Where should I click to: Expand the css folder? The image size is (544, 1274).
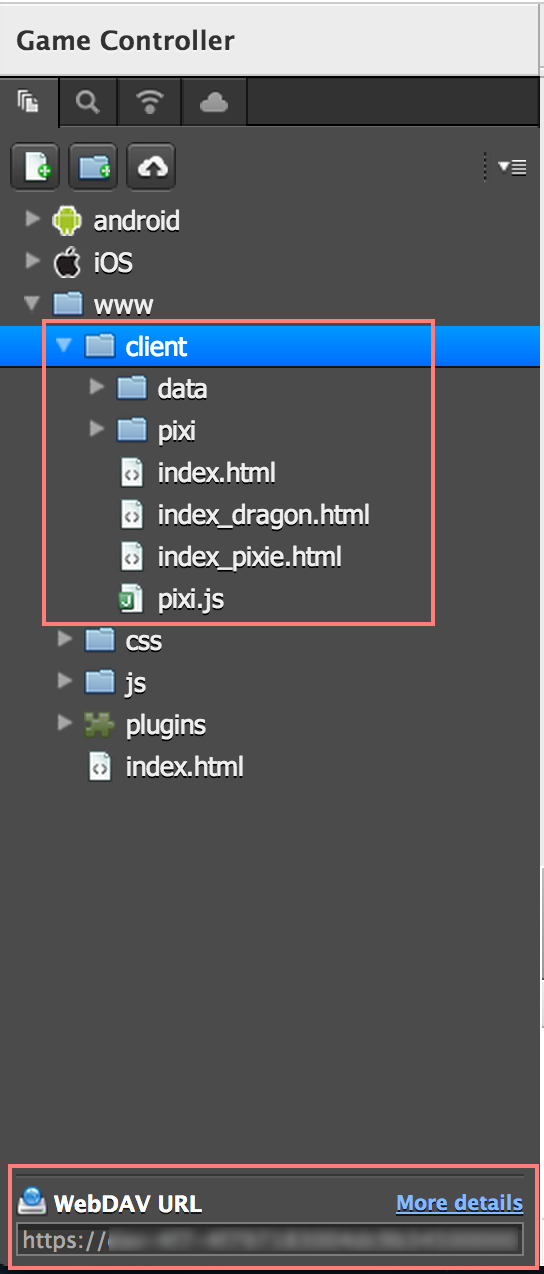(65, 638)
